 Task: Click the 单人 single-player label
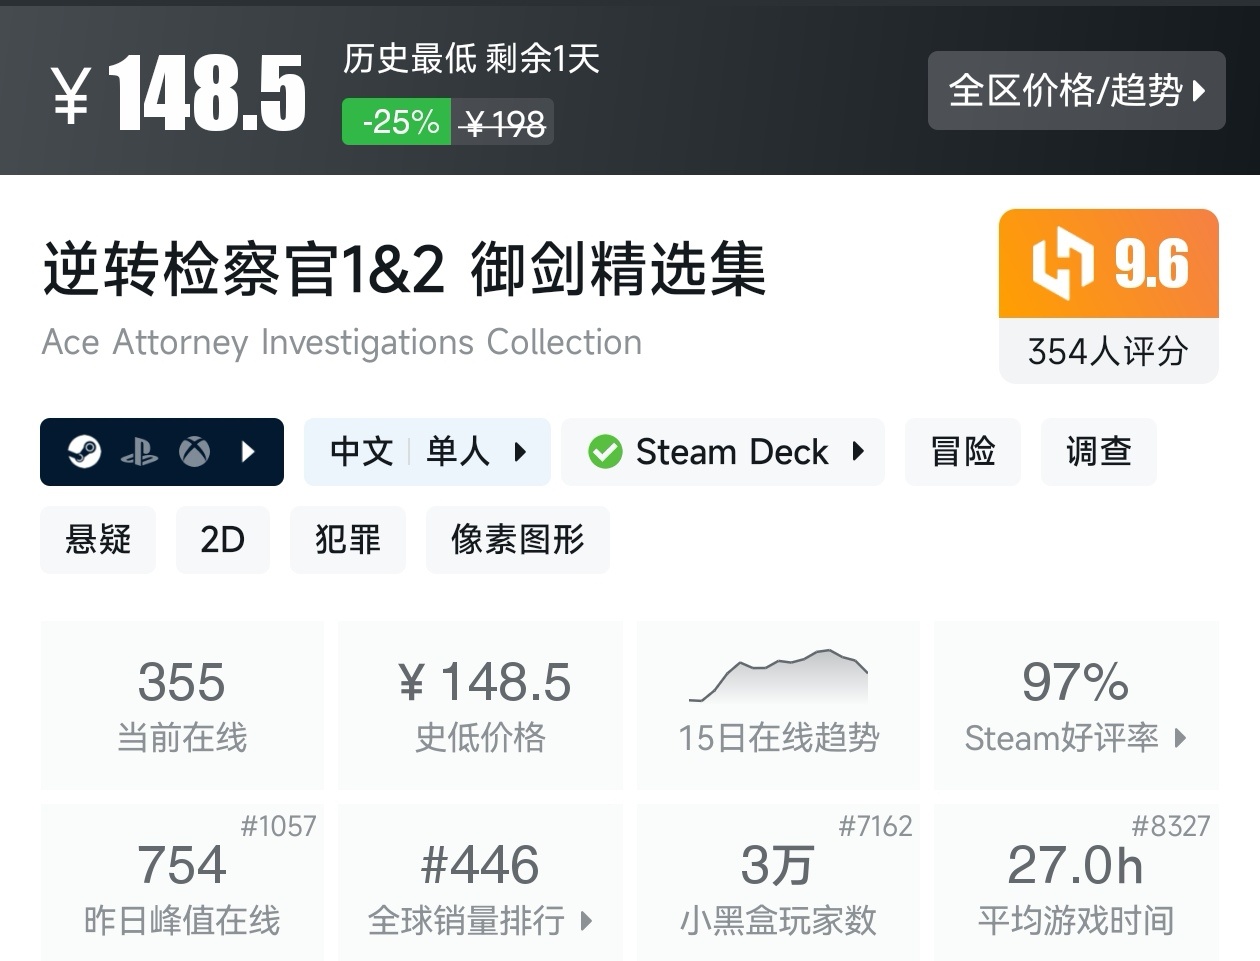(x=458, y=452)
